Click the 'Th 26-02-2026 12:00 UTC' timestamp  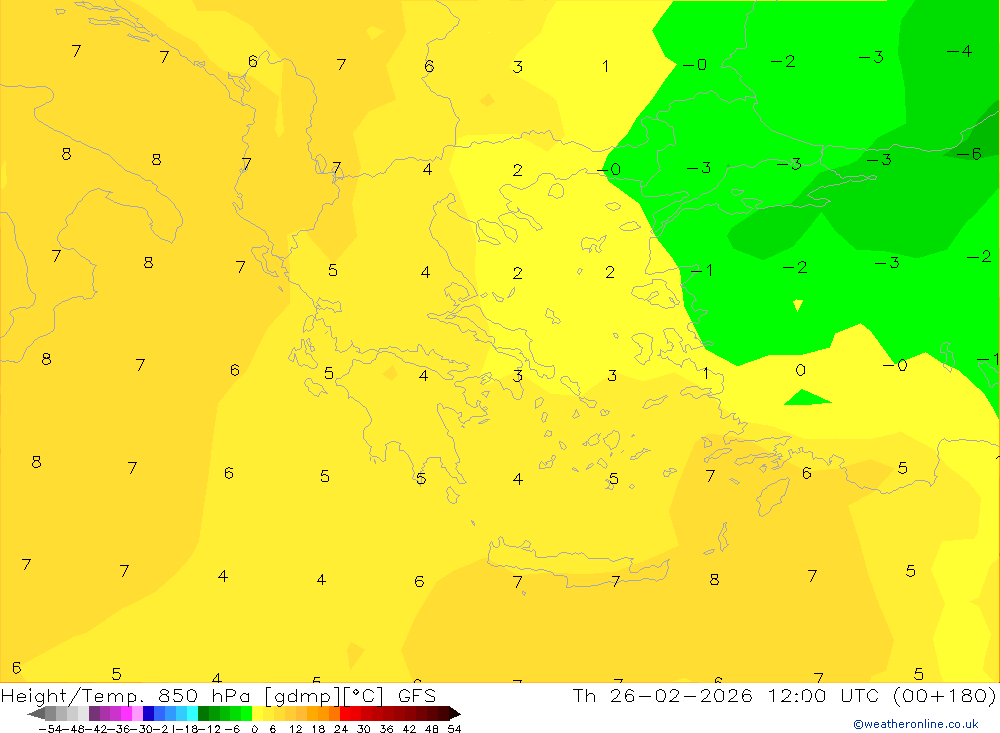(725, 695)
